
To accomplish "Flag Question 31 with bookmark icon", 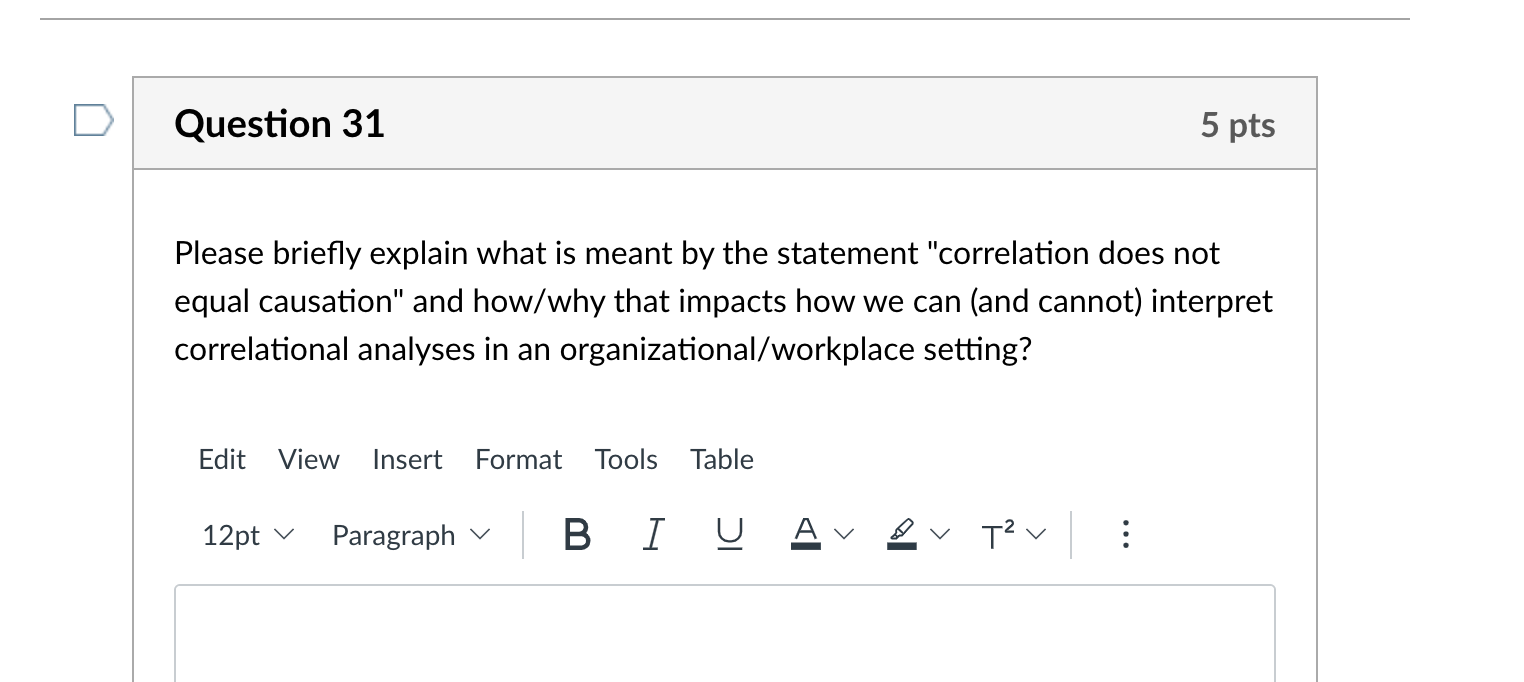I will coord(93,122).
